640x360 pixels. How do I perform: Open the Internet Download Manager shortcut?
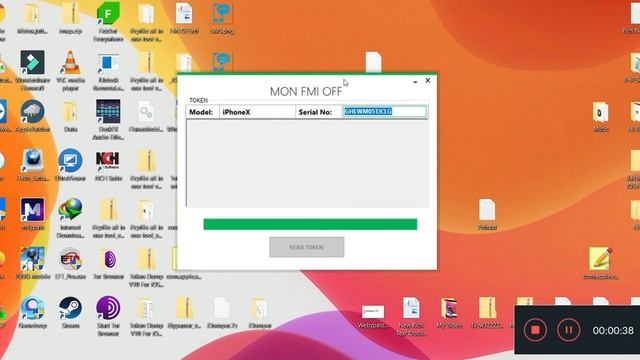coord(70,218)
